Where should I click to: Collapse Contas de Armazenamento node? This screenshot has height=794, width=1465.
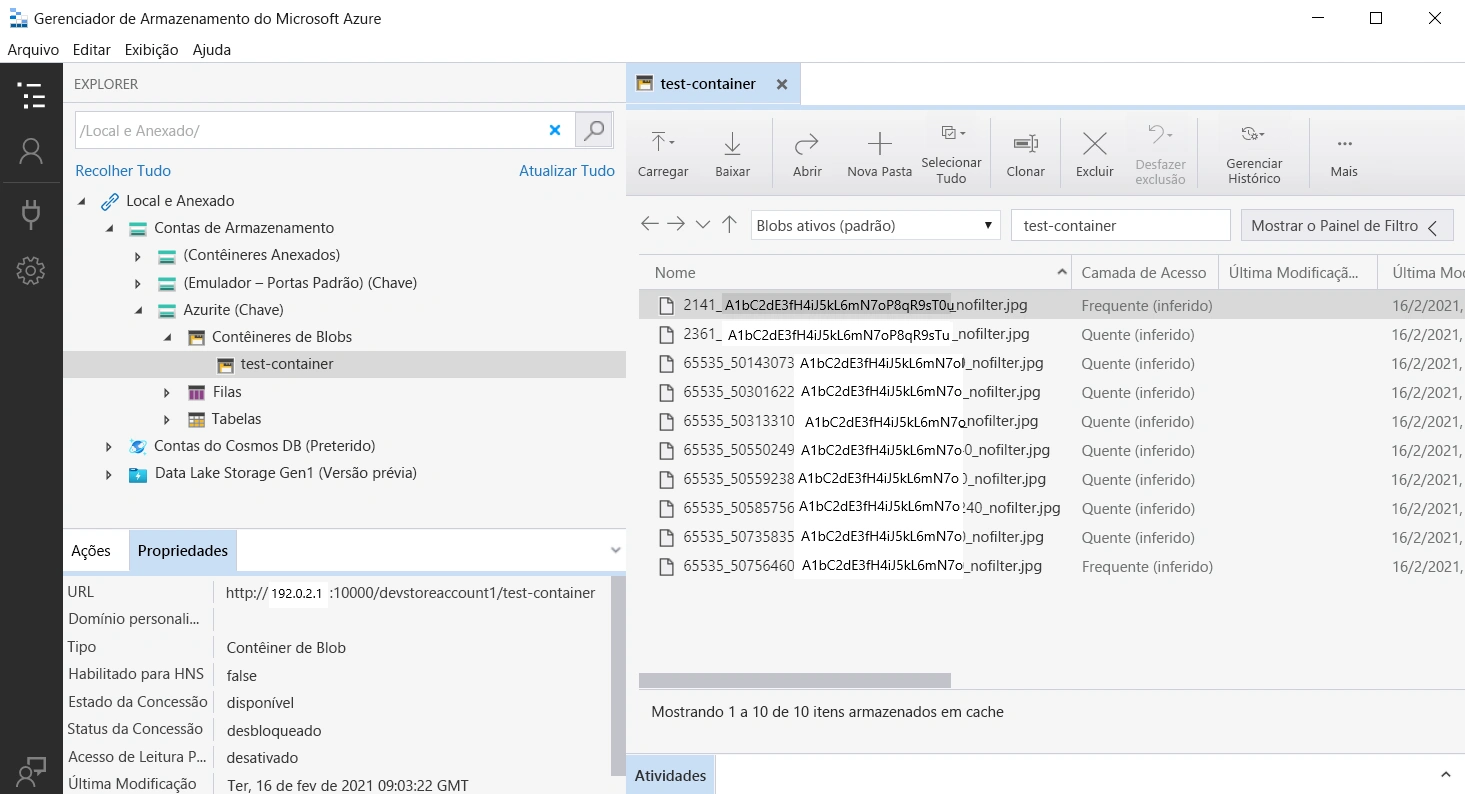[x=109, y=229]
